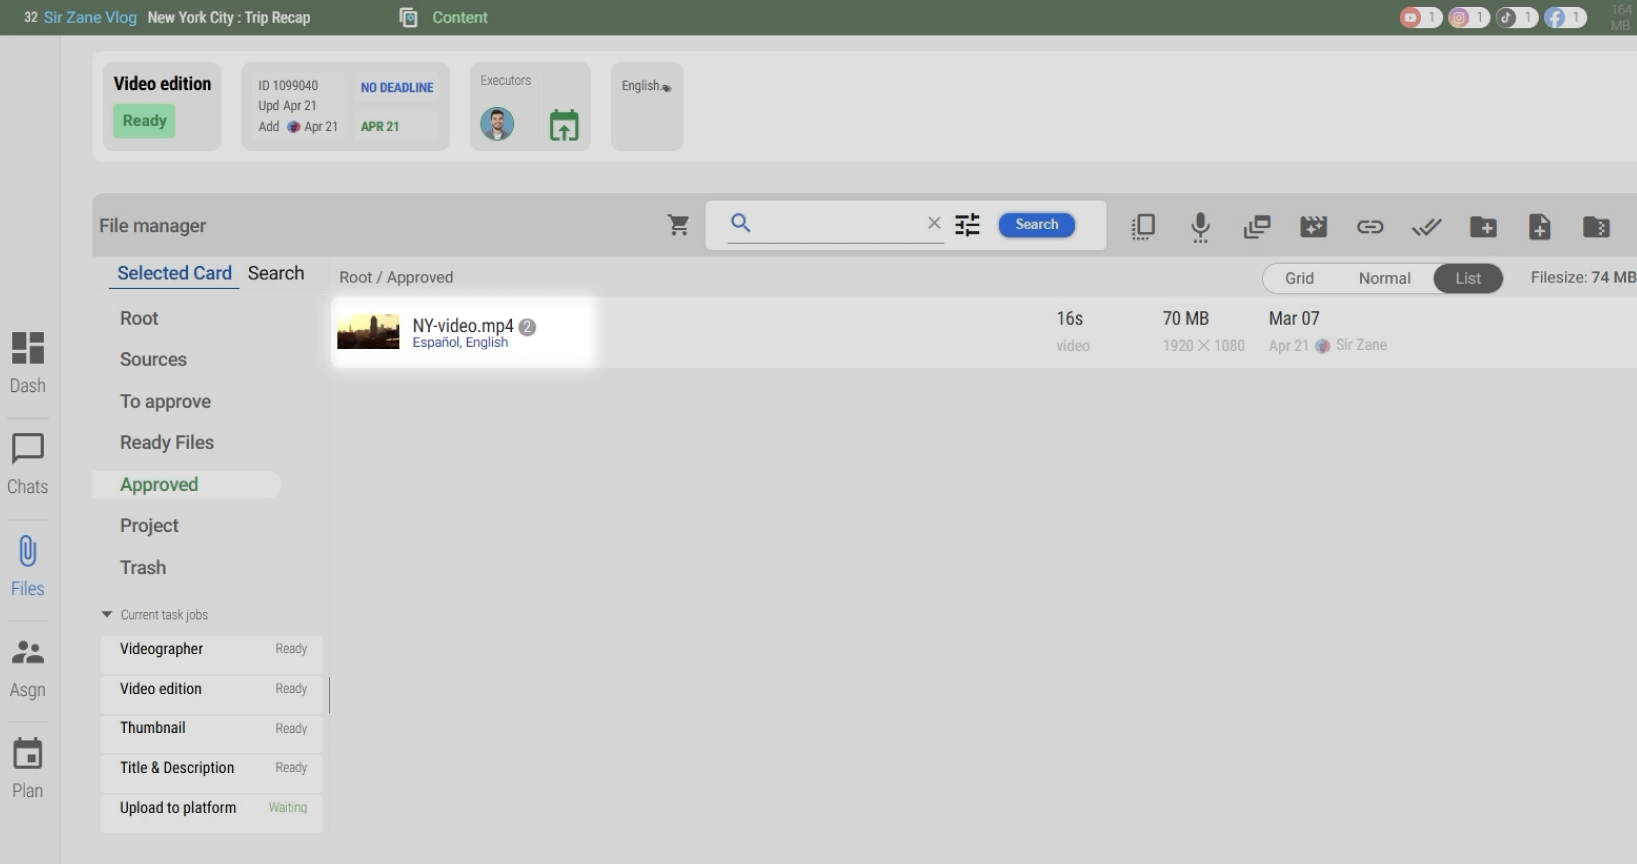
Task: Open the English language dropdown
Action: coord(646,86)
